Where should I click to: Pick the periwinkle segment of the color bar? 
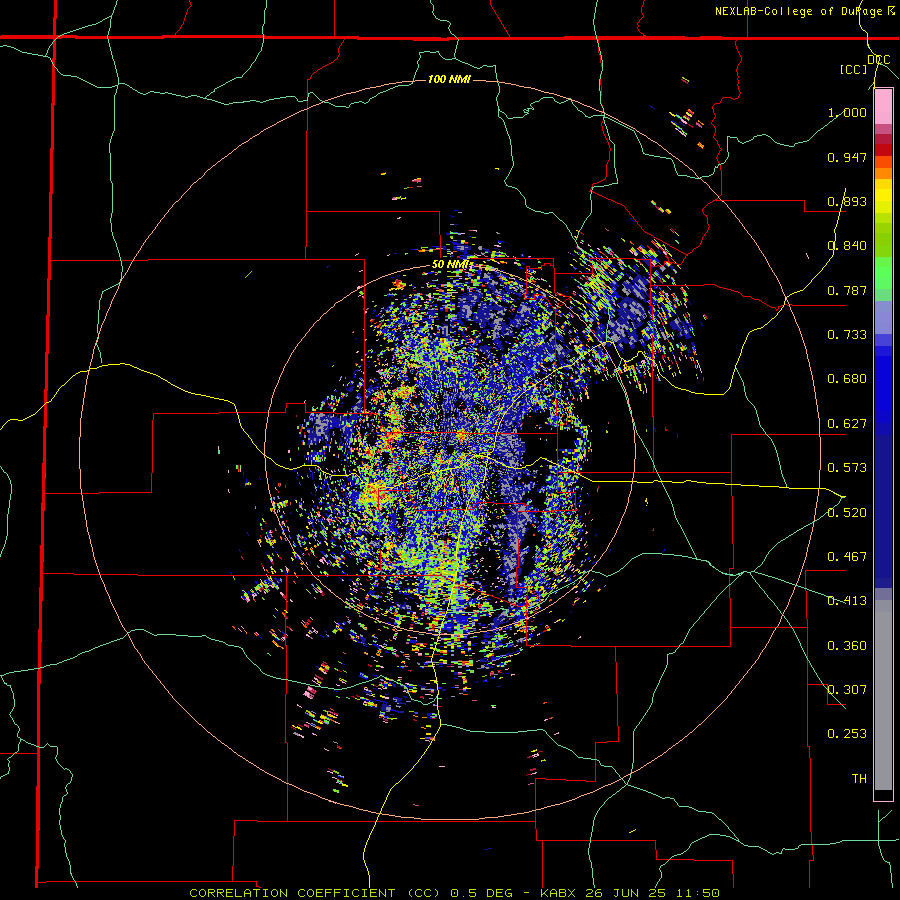point(883,317)
